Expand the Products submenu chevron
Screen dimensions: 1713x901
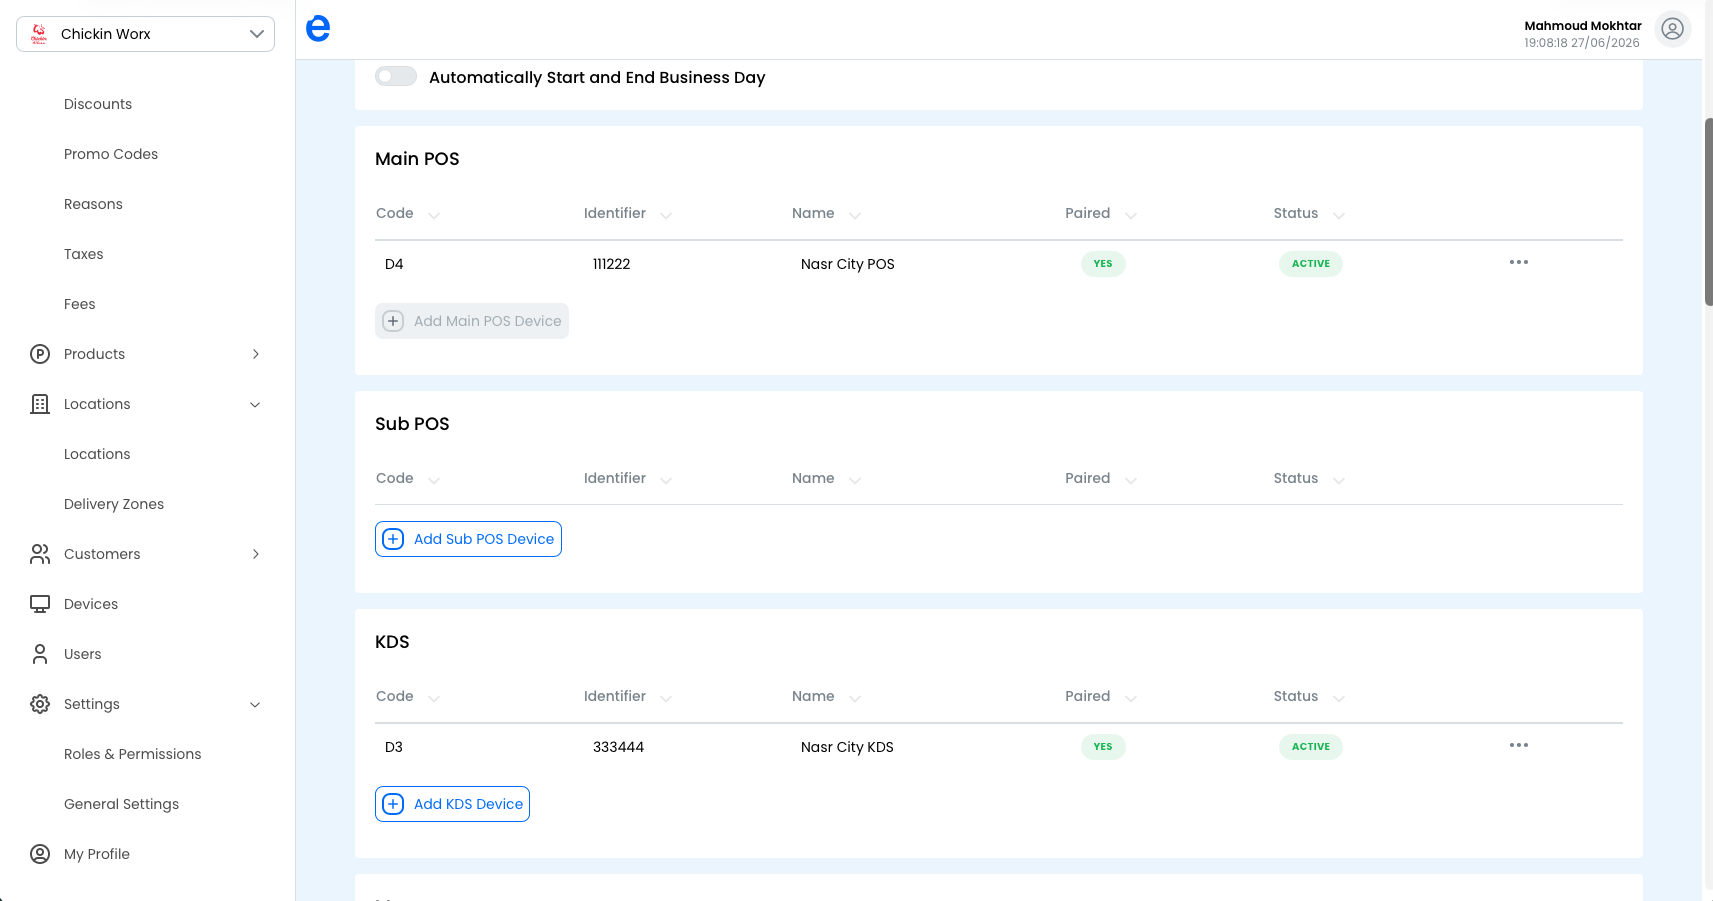coord(256,354)
